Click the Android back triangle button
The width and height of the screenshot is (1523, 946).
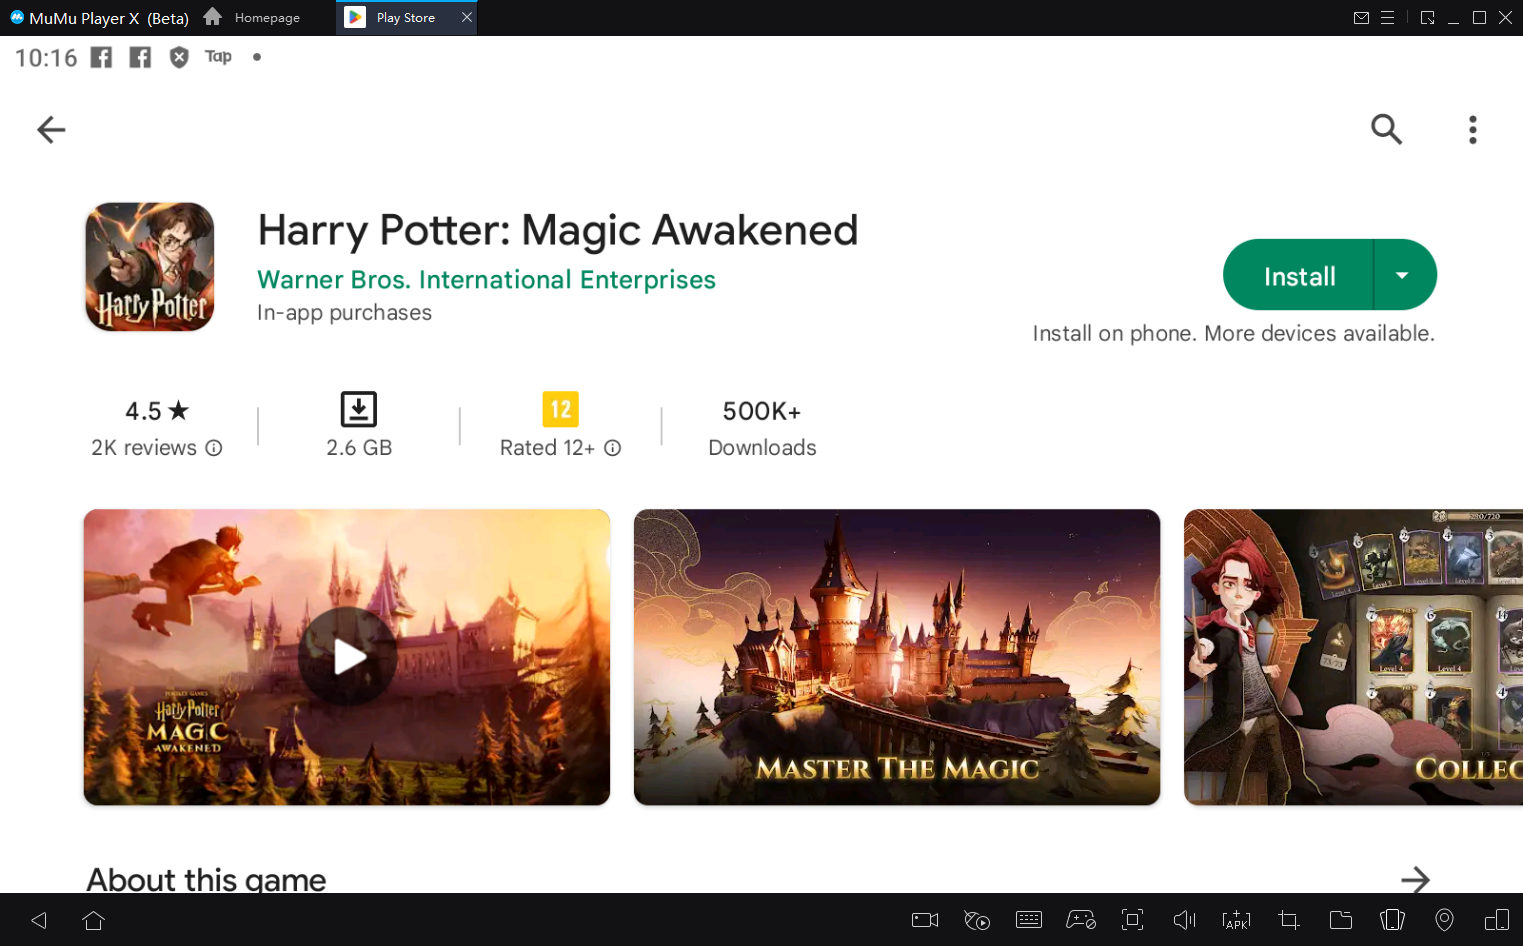39,920
